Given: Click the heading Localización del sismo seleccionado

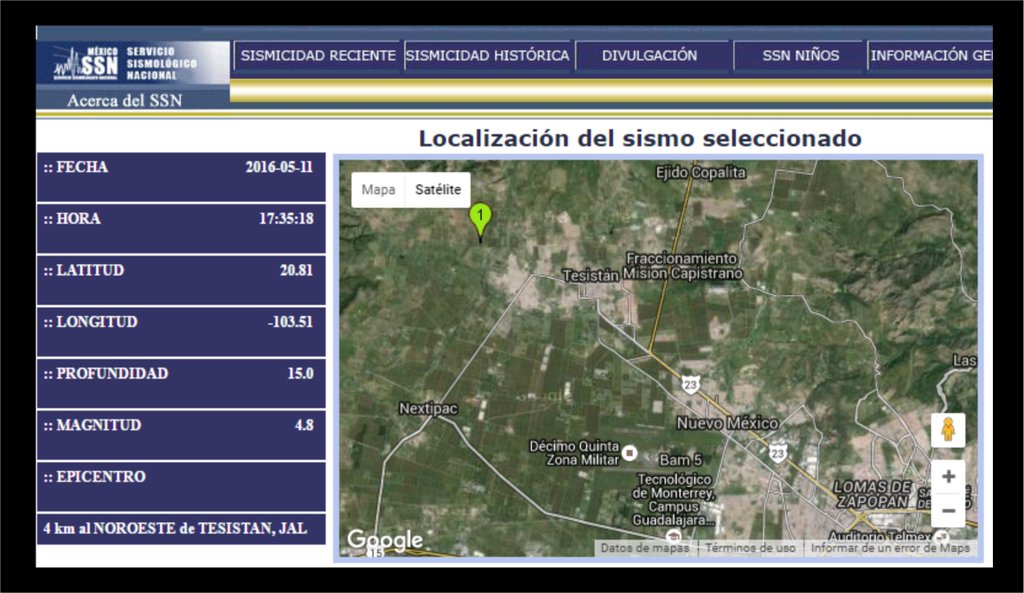Looking at the screenshot, I should click(x=640, y=138).
